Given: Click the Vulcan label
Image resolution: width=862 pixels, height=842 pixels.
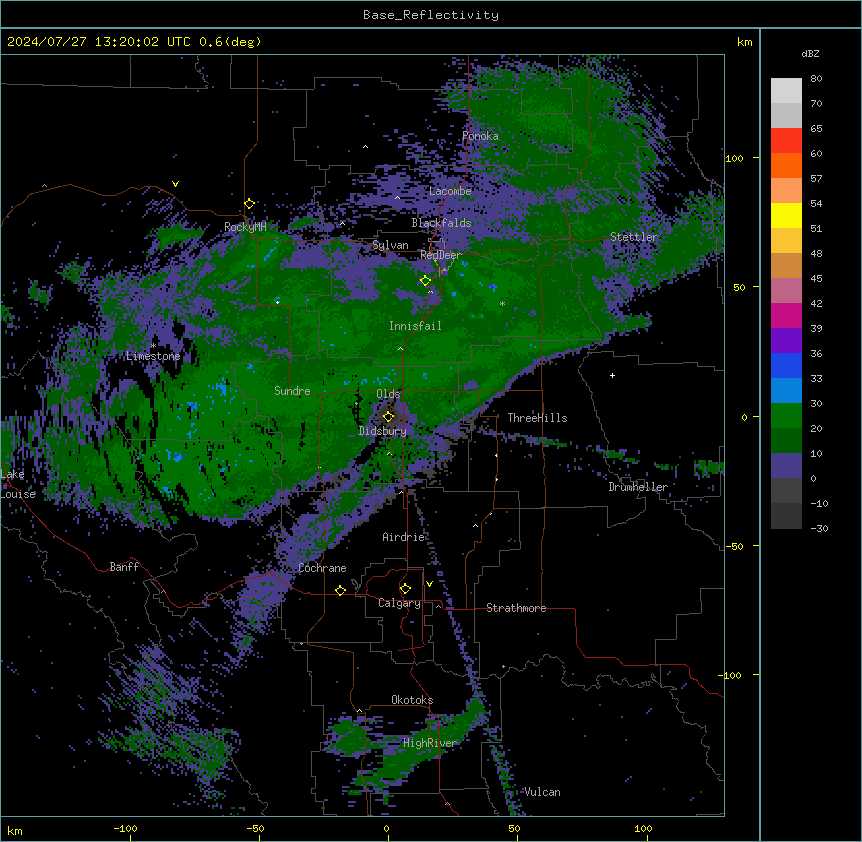Looking at the screenshot, I should (542, 792).
